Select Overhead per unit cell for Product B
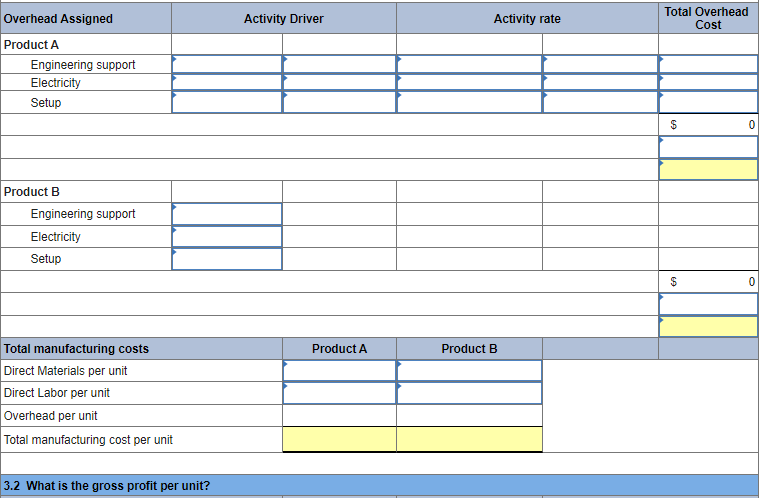The image size is (762, 498). click(x=469, y=416)
